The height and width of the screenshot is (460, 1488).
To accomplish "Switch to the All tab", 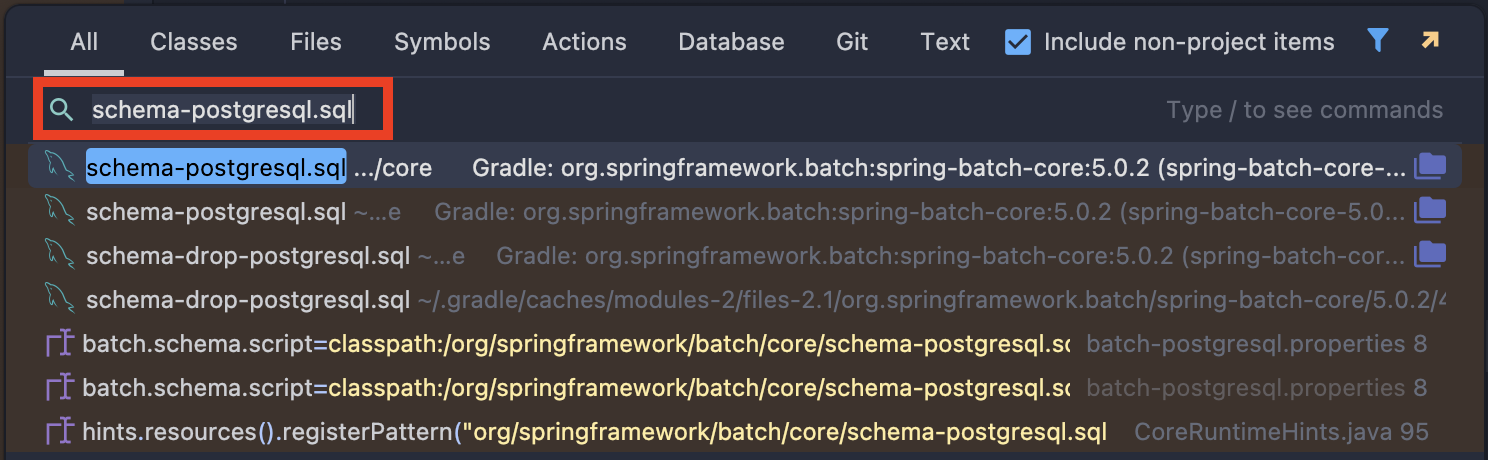I will [84, 42].
